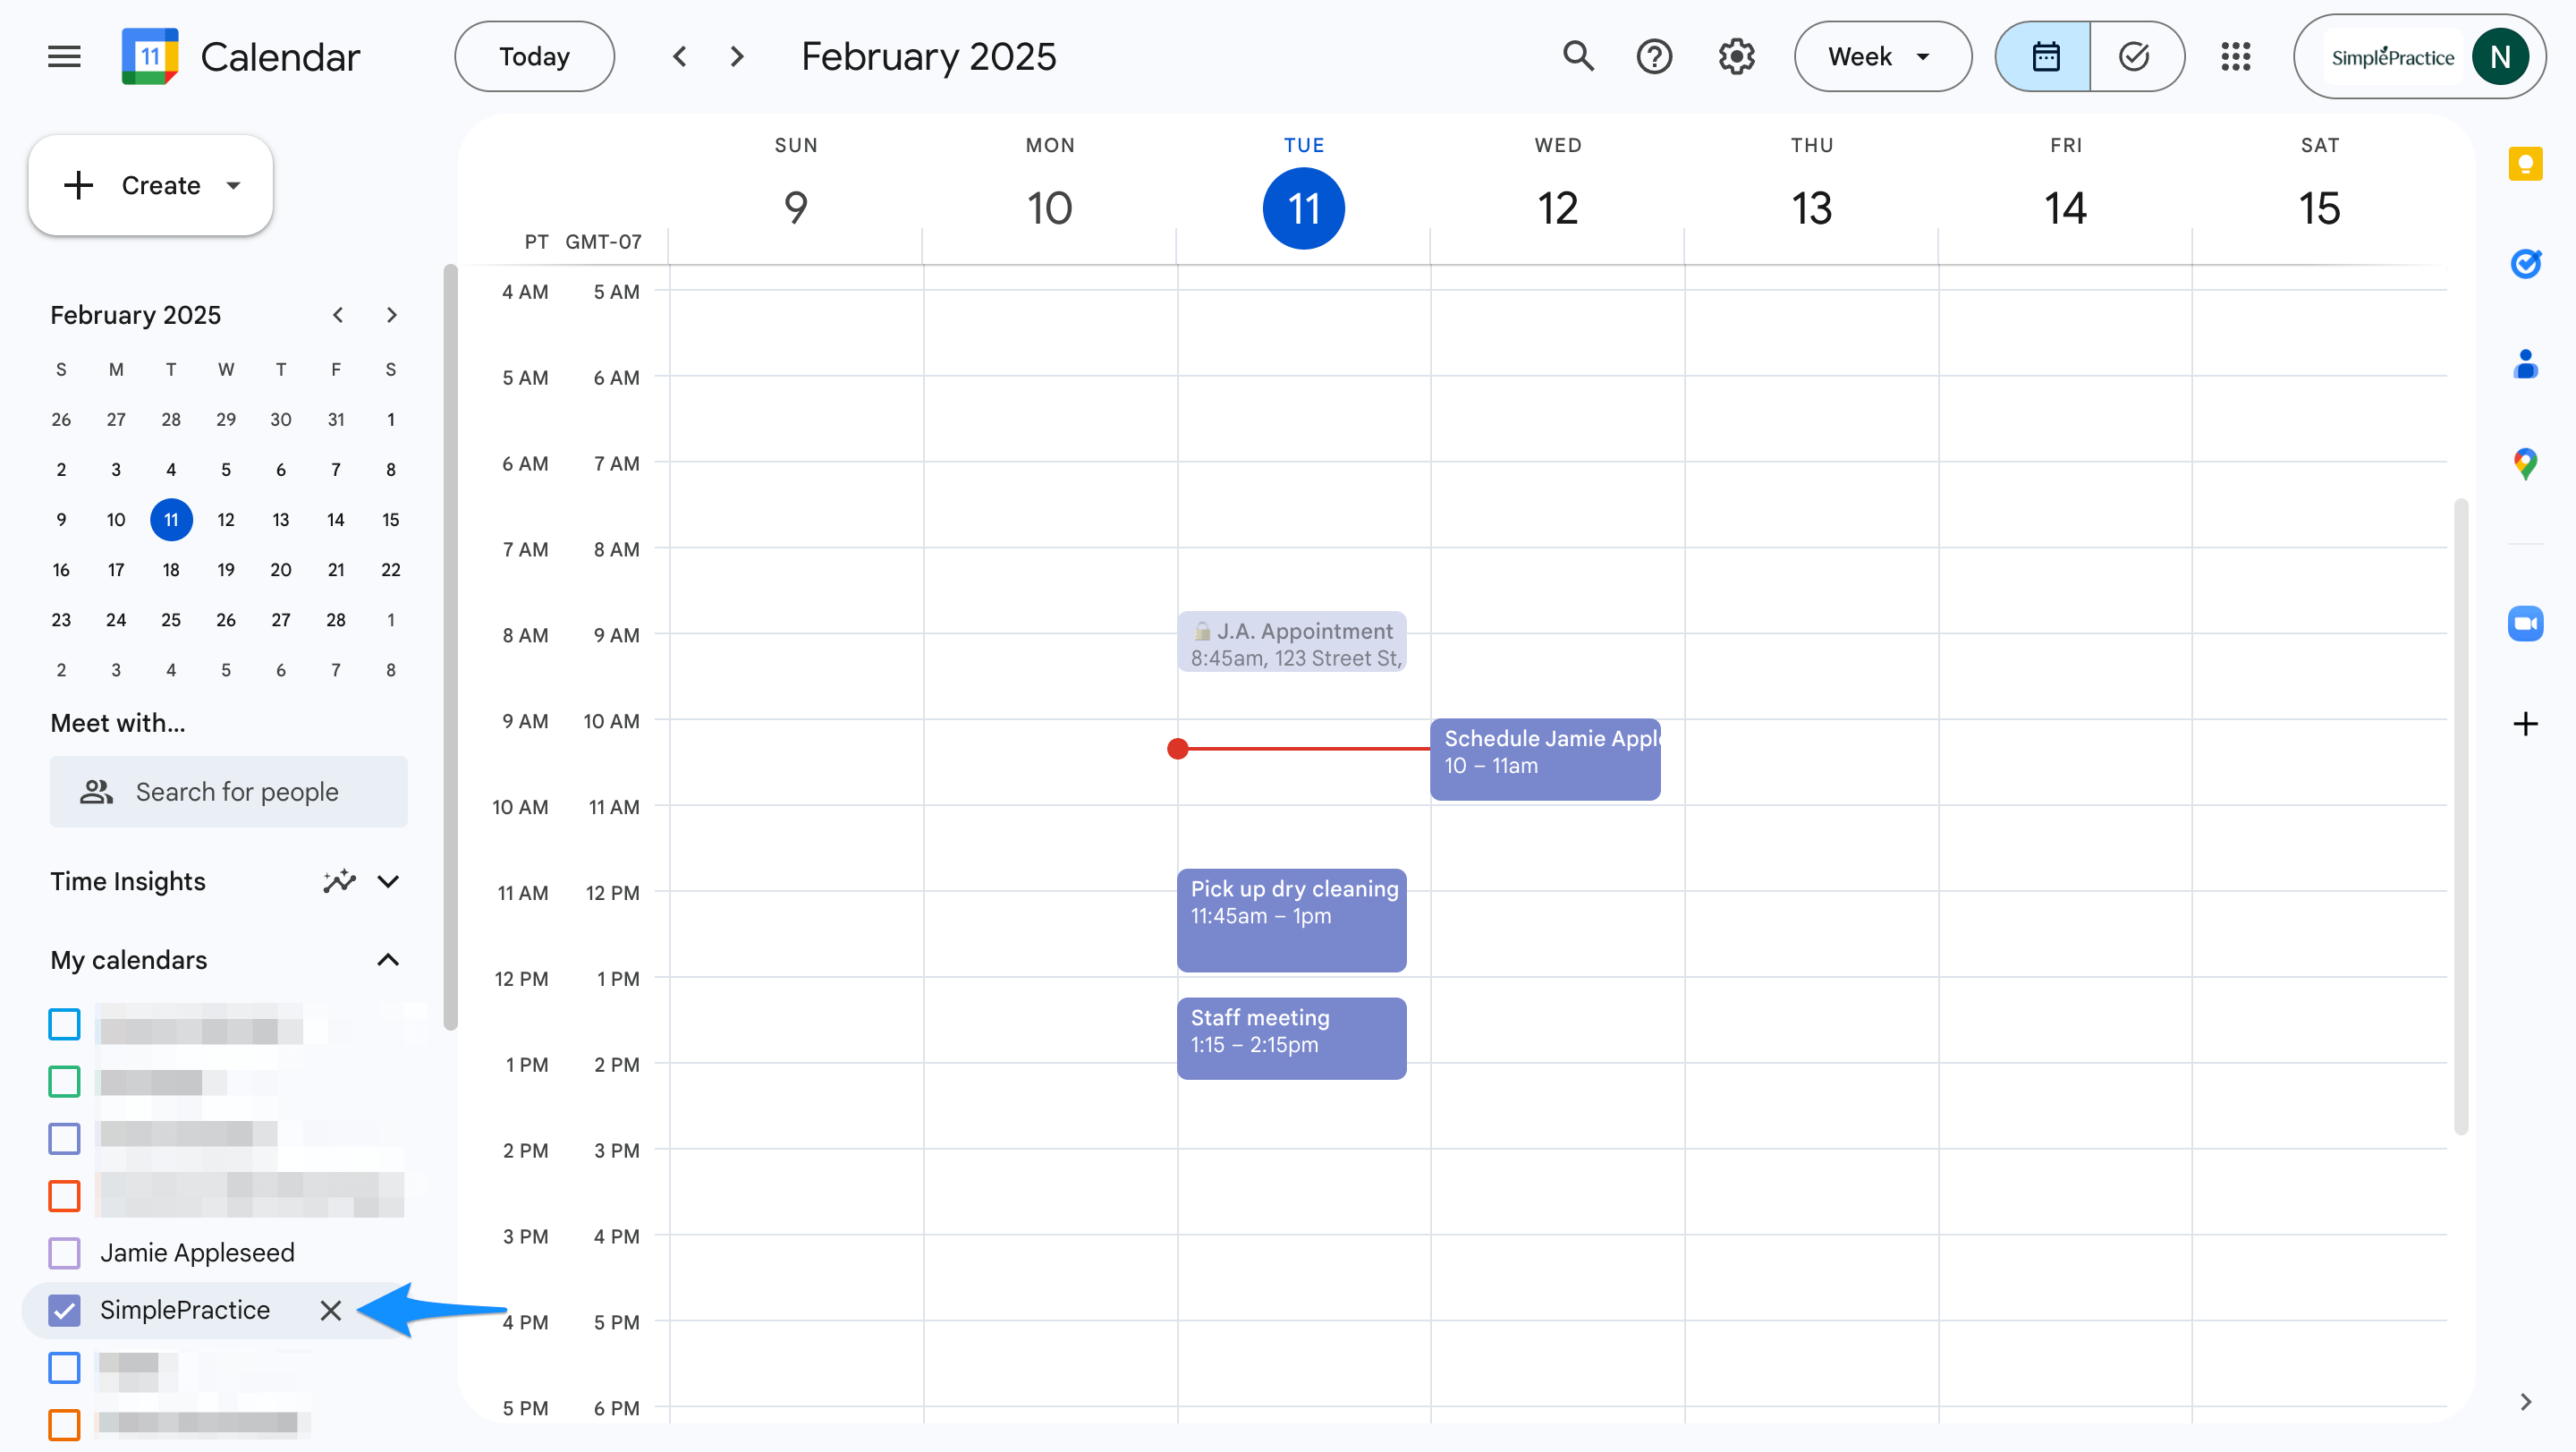Uncheck the SimplePractice calendar checkbox
2576x1452 pixels.
(65, 1310)
